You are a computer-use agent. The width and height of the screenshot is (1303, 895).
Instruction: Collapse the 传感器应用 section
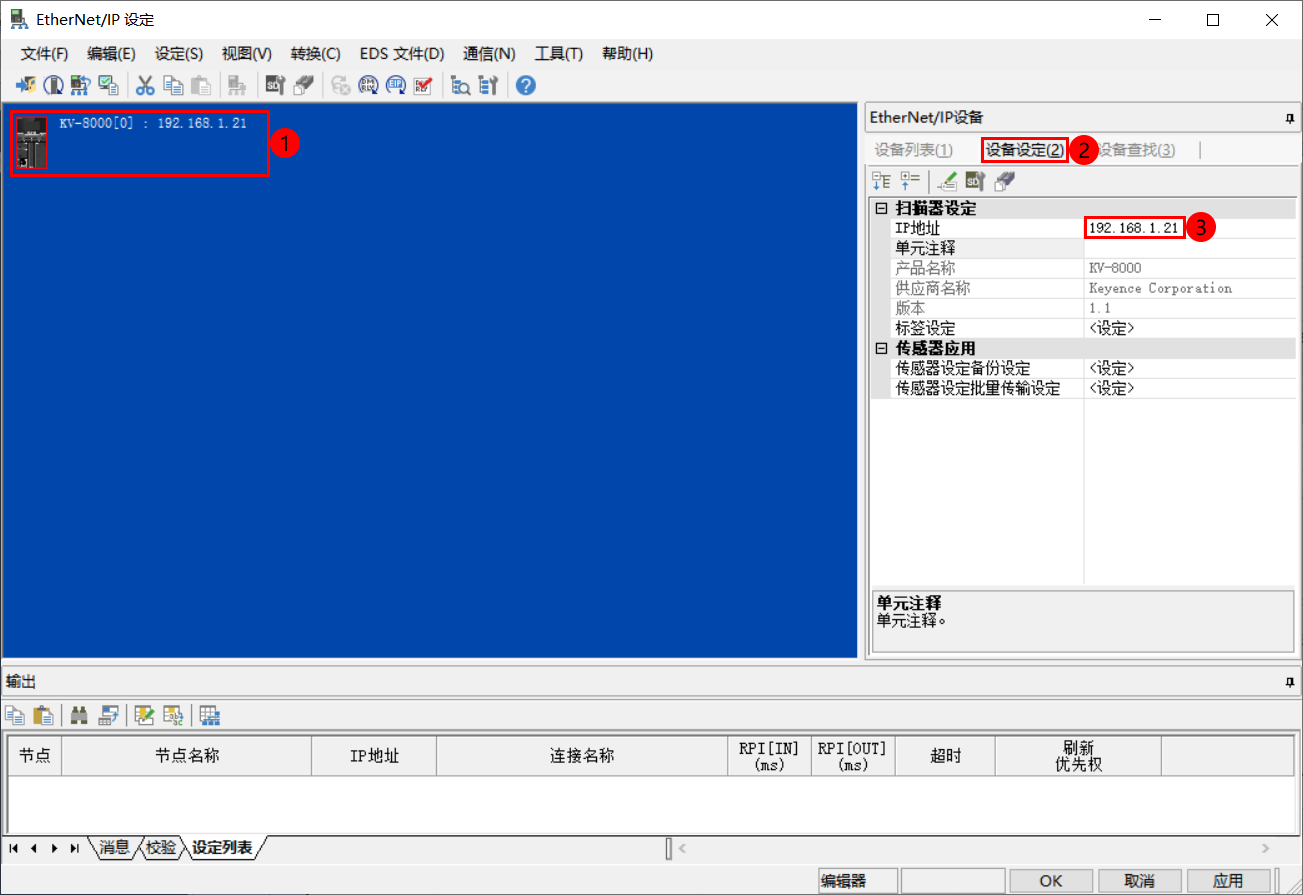click(880, 348)
